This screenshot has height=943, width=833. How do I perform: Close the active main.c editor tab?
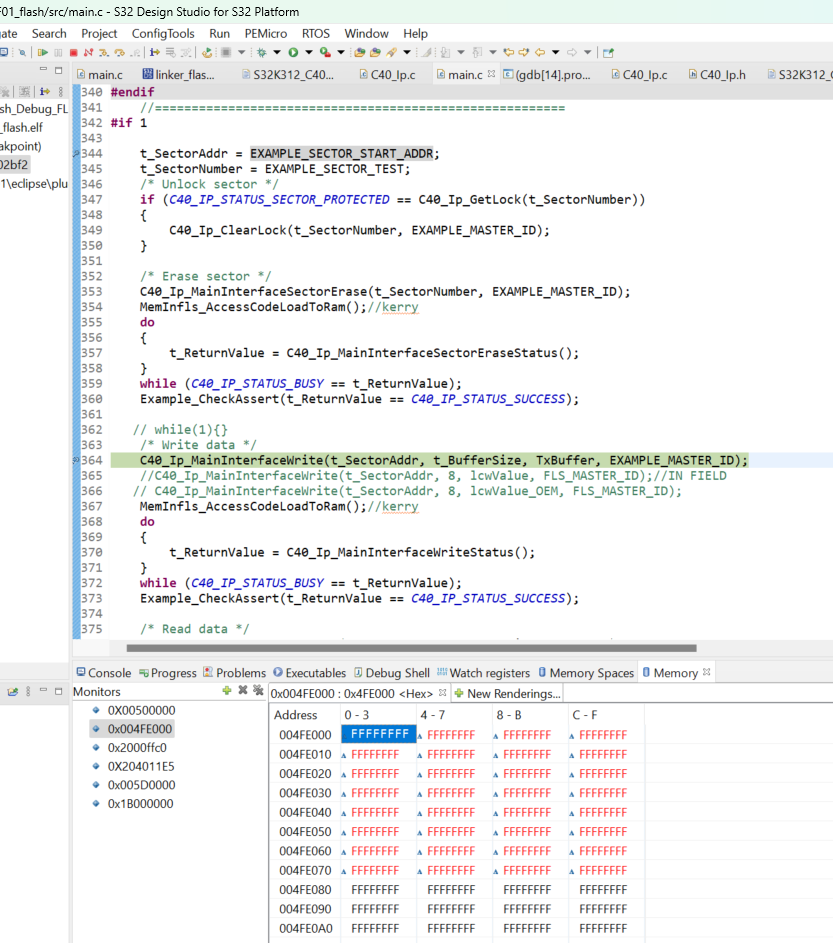coord(491,73)
